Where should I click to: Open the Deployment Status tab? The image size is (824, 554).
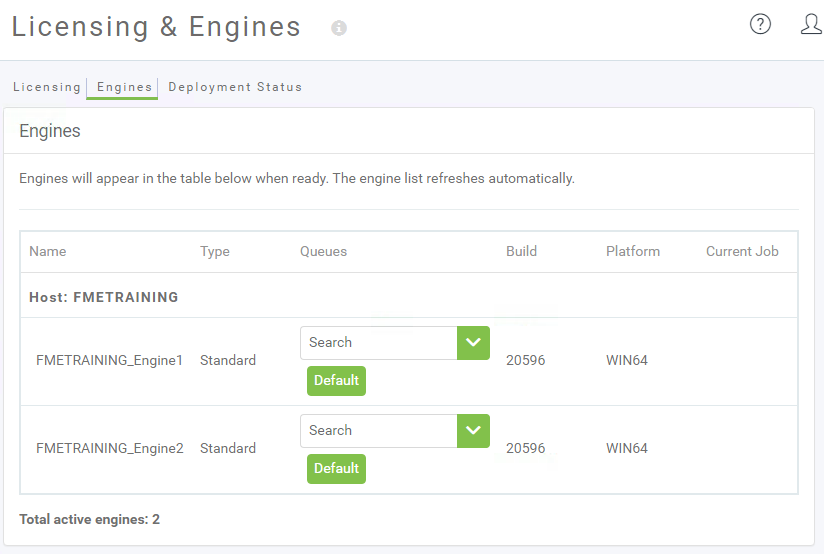click(235, 87)
